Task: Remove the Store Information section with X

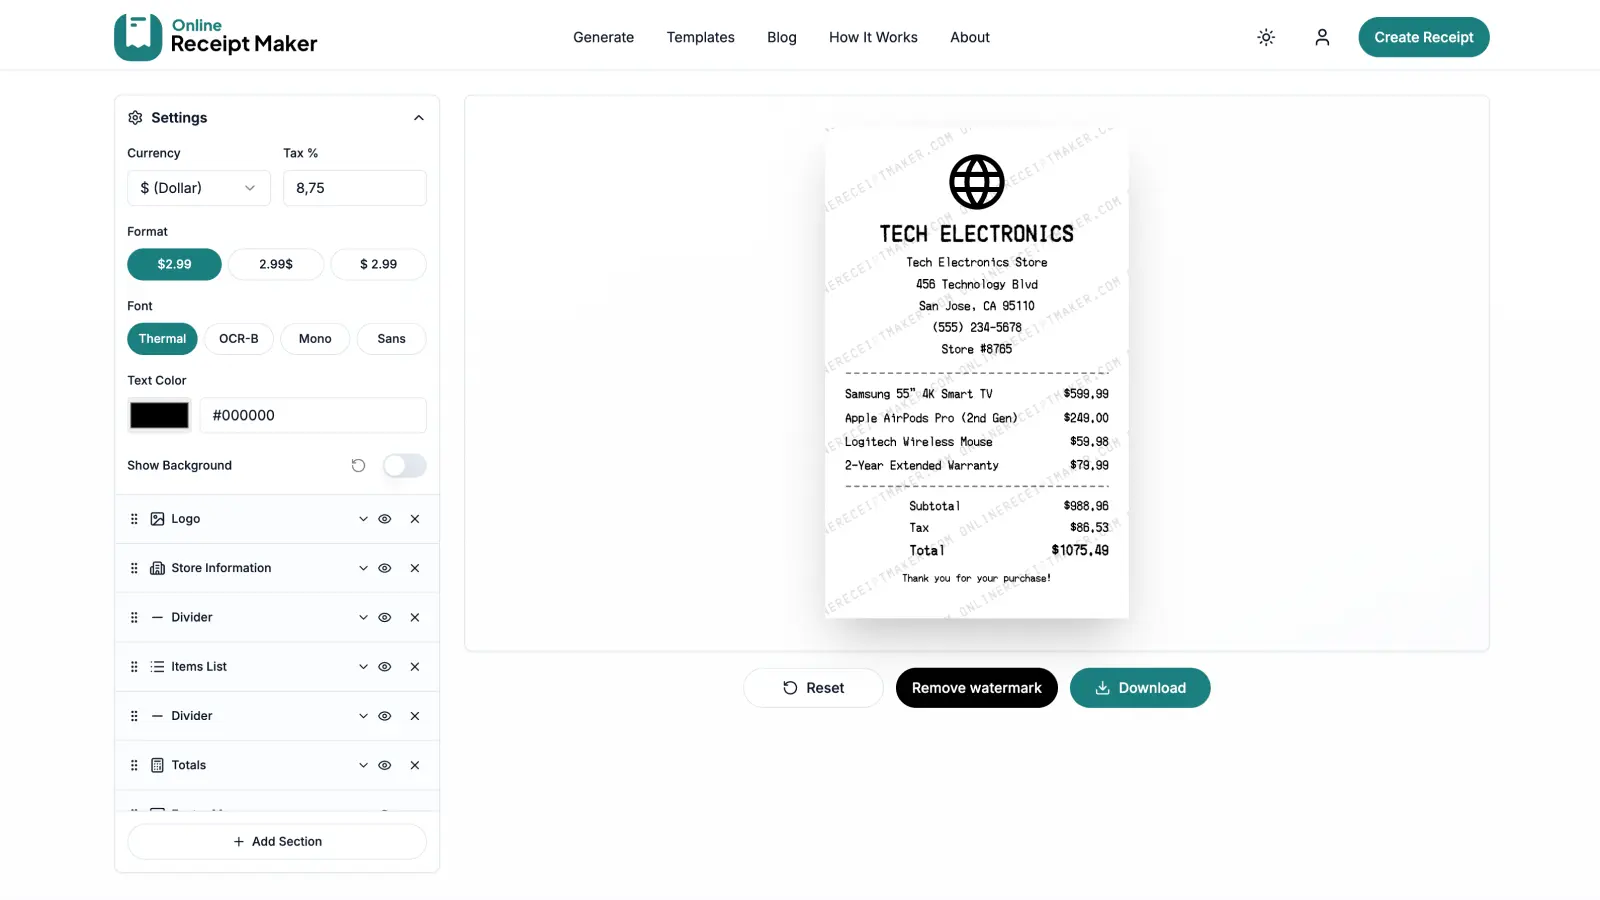Action: (415, 568)
